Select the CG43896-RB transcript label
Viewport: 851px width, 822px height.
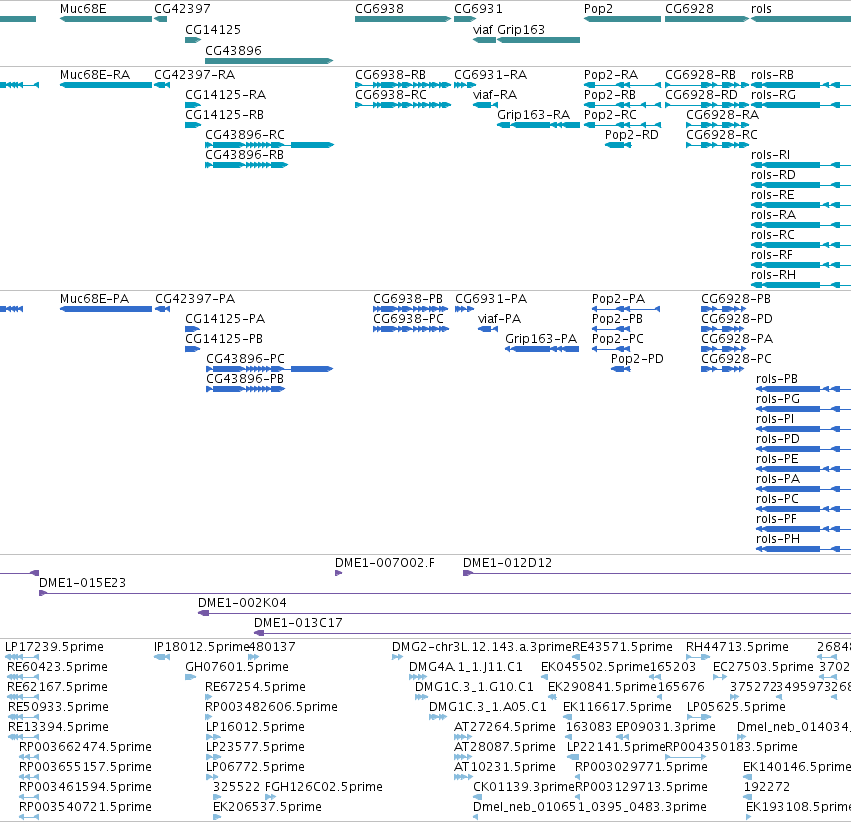click(x=245, y=155)
